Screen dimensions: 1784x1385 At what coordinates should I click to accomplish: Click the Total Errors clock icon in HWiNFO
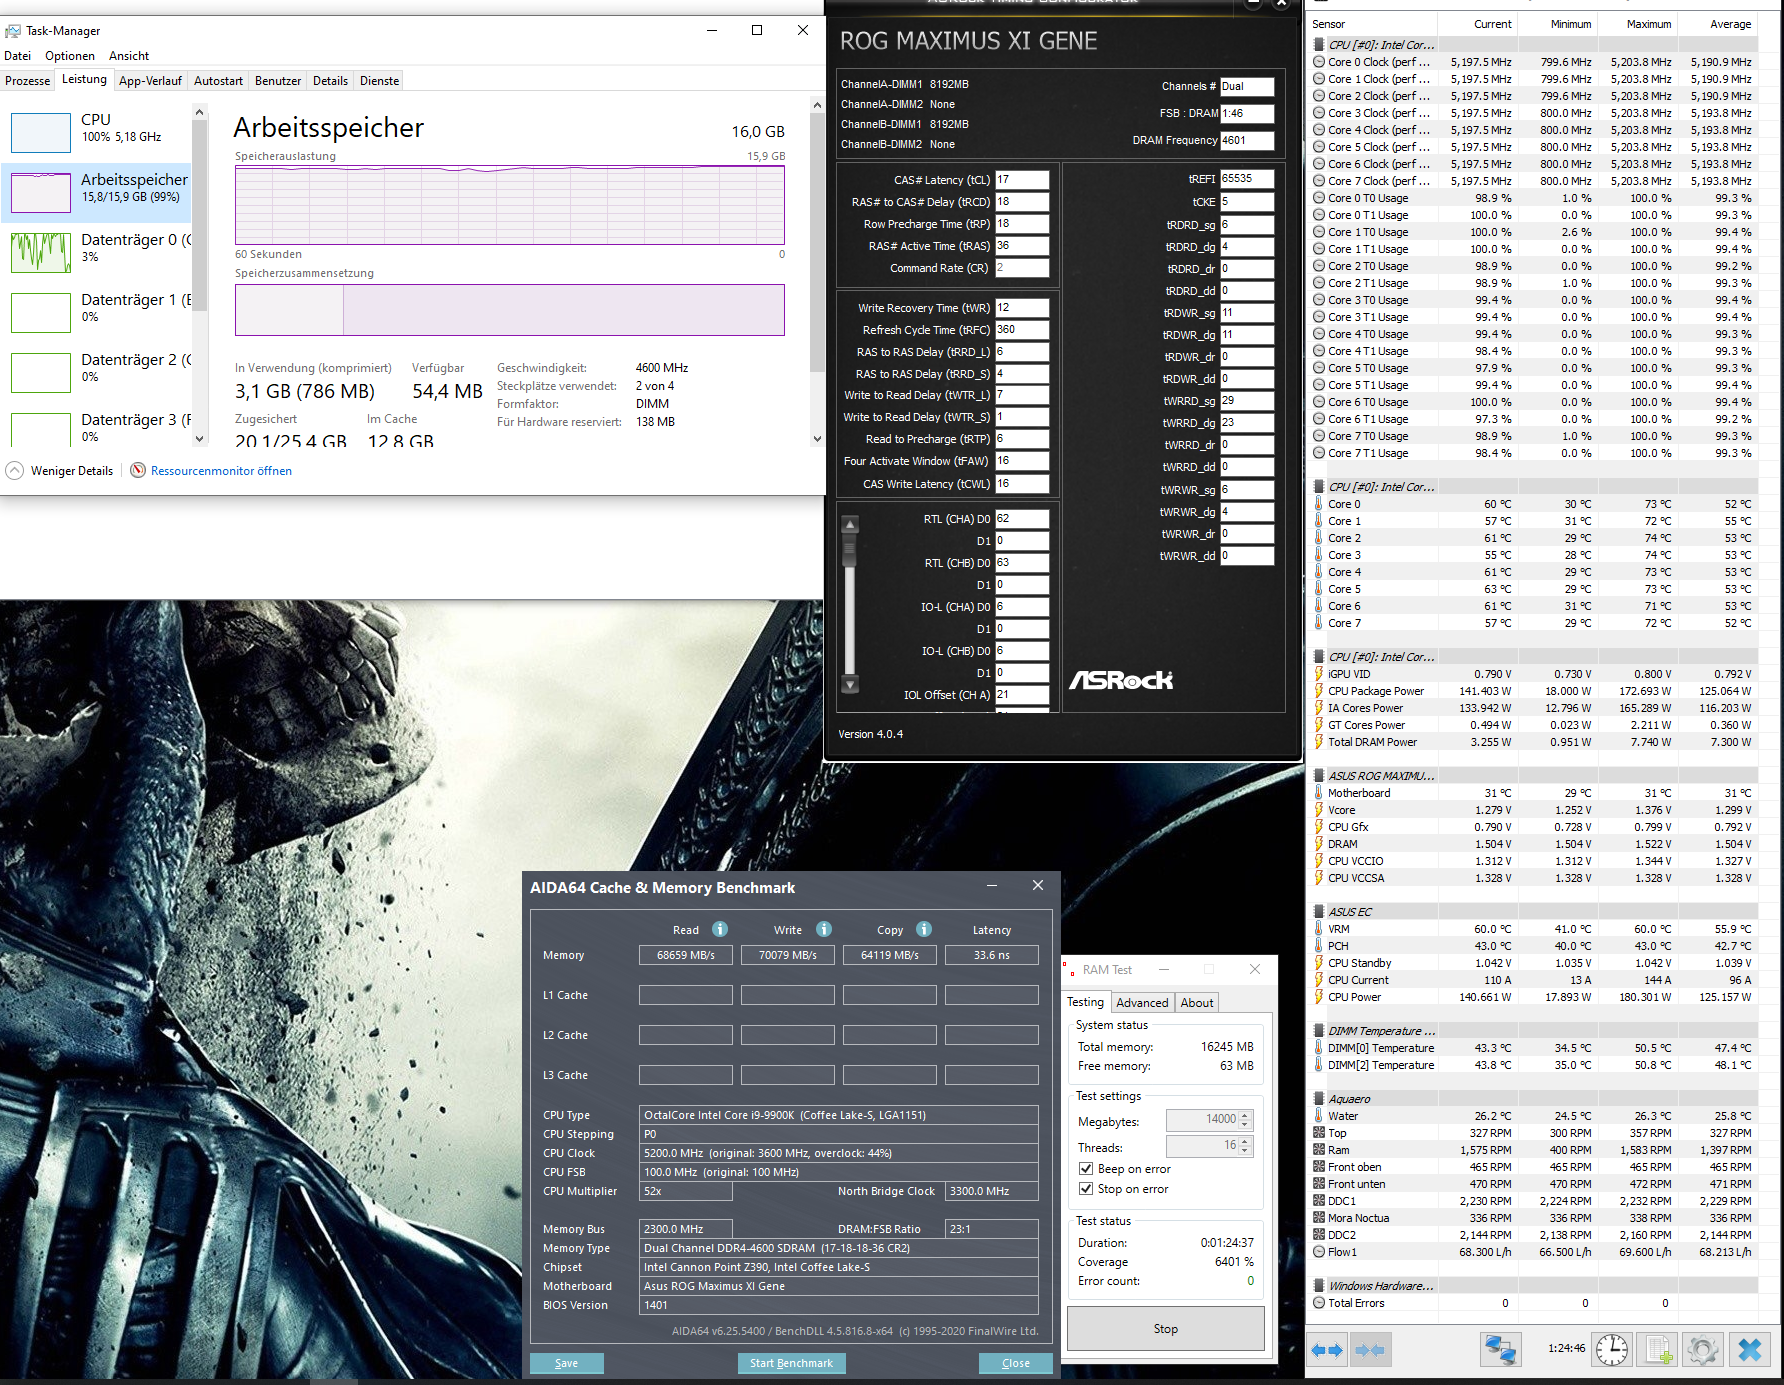tap(1319, 1303)
